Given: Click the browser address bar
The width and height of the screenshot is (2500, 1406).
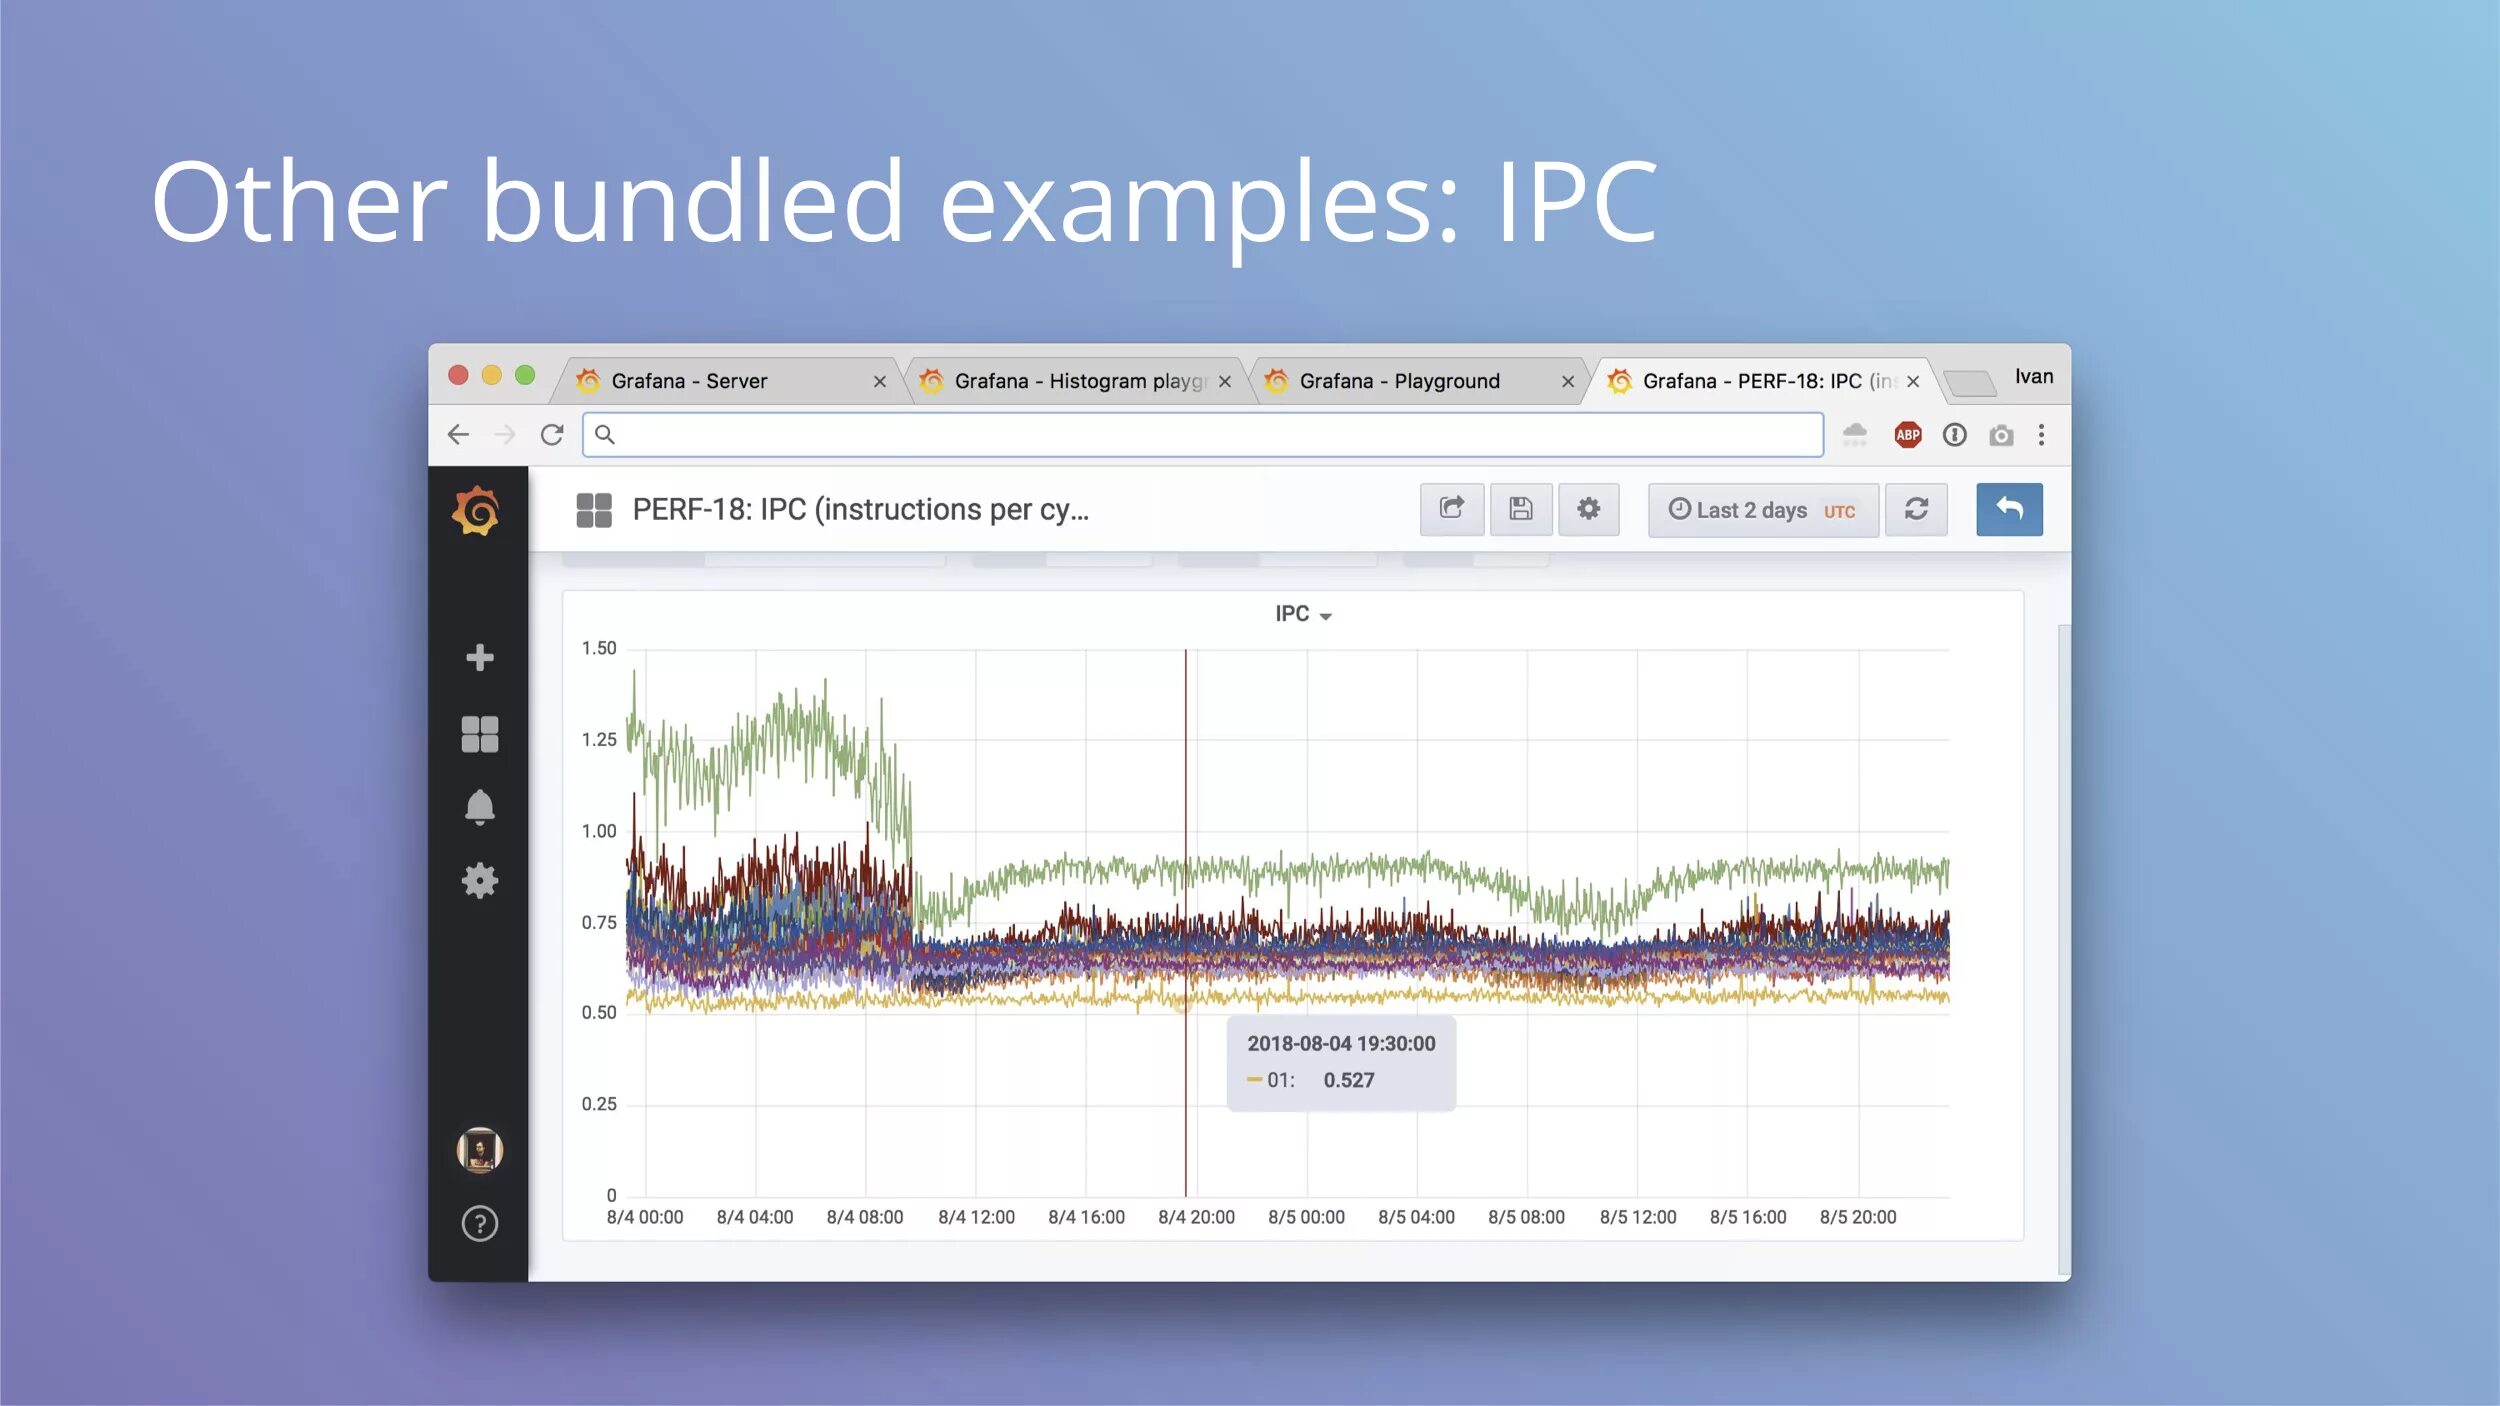Looking at the screenshot, I should [x=1200, y=434].
